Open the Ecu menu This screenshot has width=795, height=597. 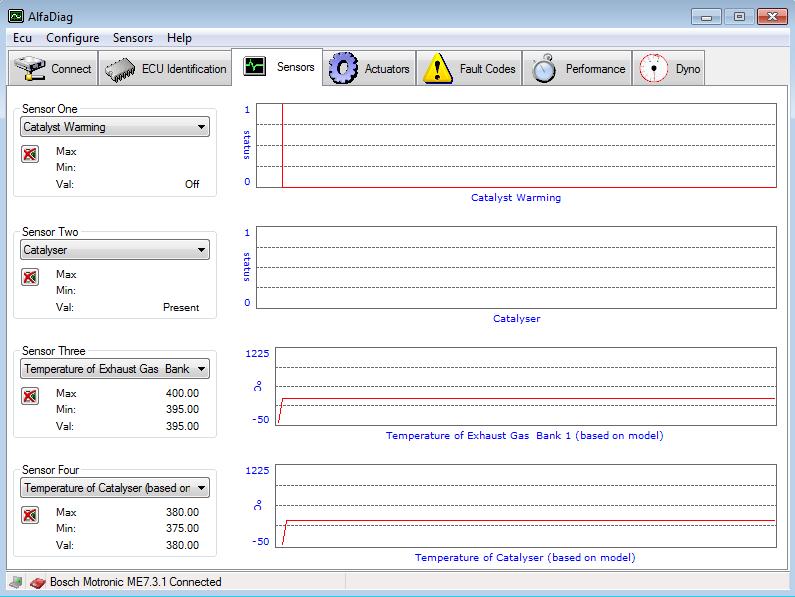[x=23, y=38]
